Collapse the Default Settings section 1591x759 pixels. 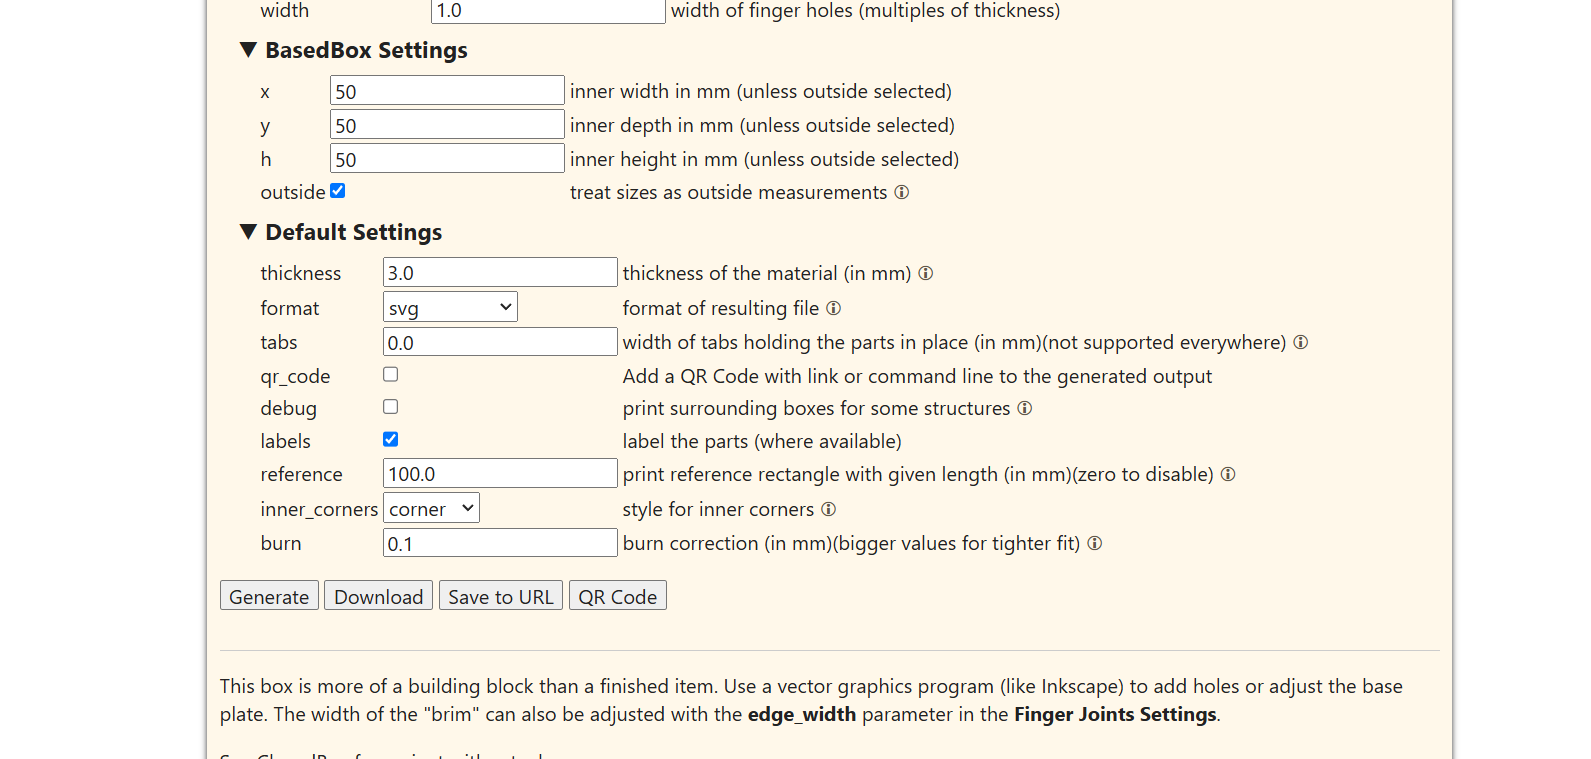click(x=341, y=232)
